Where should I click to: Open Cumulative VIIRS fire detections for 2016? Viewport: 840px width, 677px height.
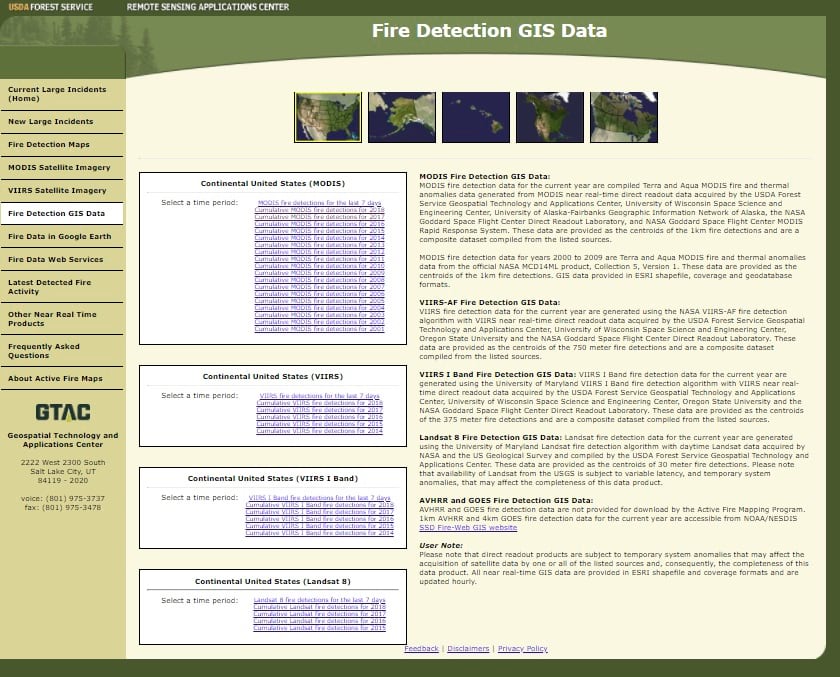[x=319, y=417]
